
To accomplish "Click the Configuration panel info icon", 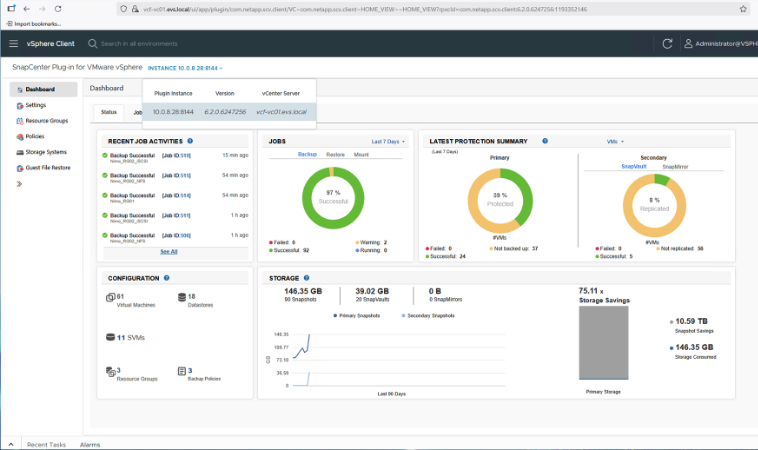I will click(x=166, y=277).
